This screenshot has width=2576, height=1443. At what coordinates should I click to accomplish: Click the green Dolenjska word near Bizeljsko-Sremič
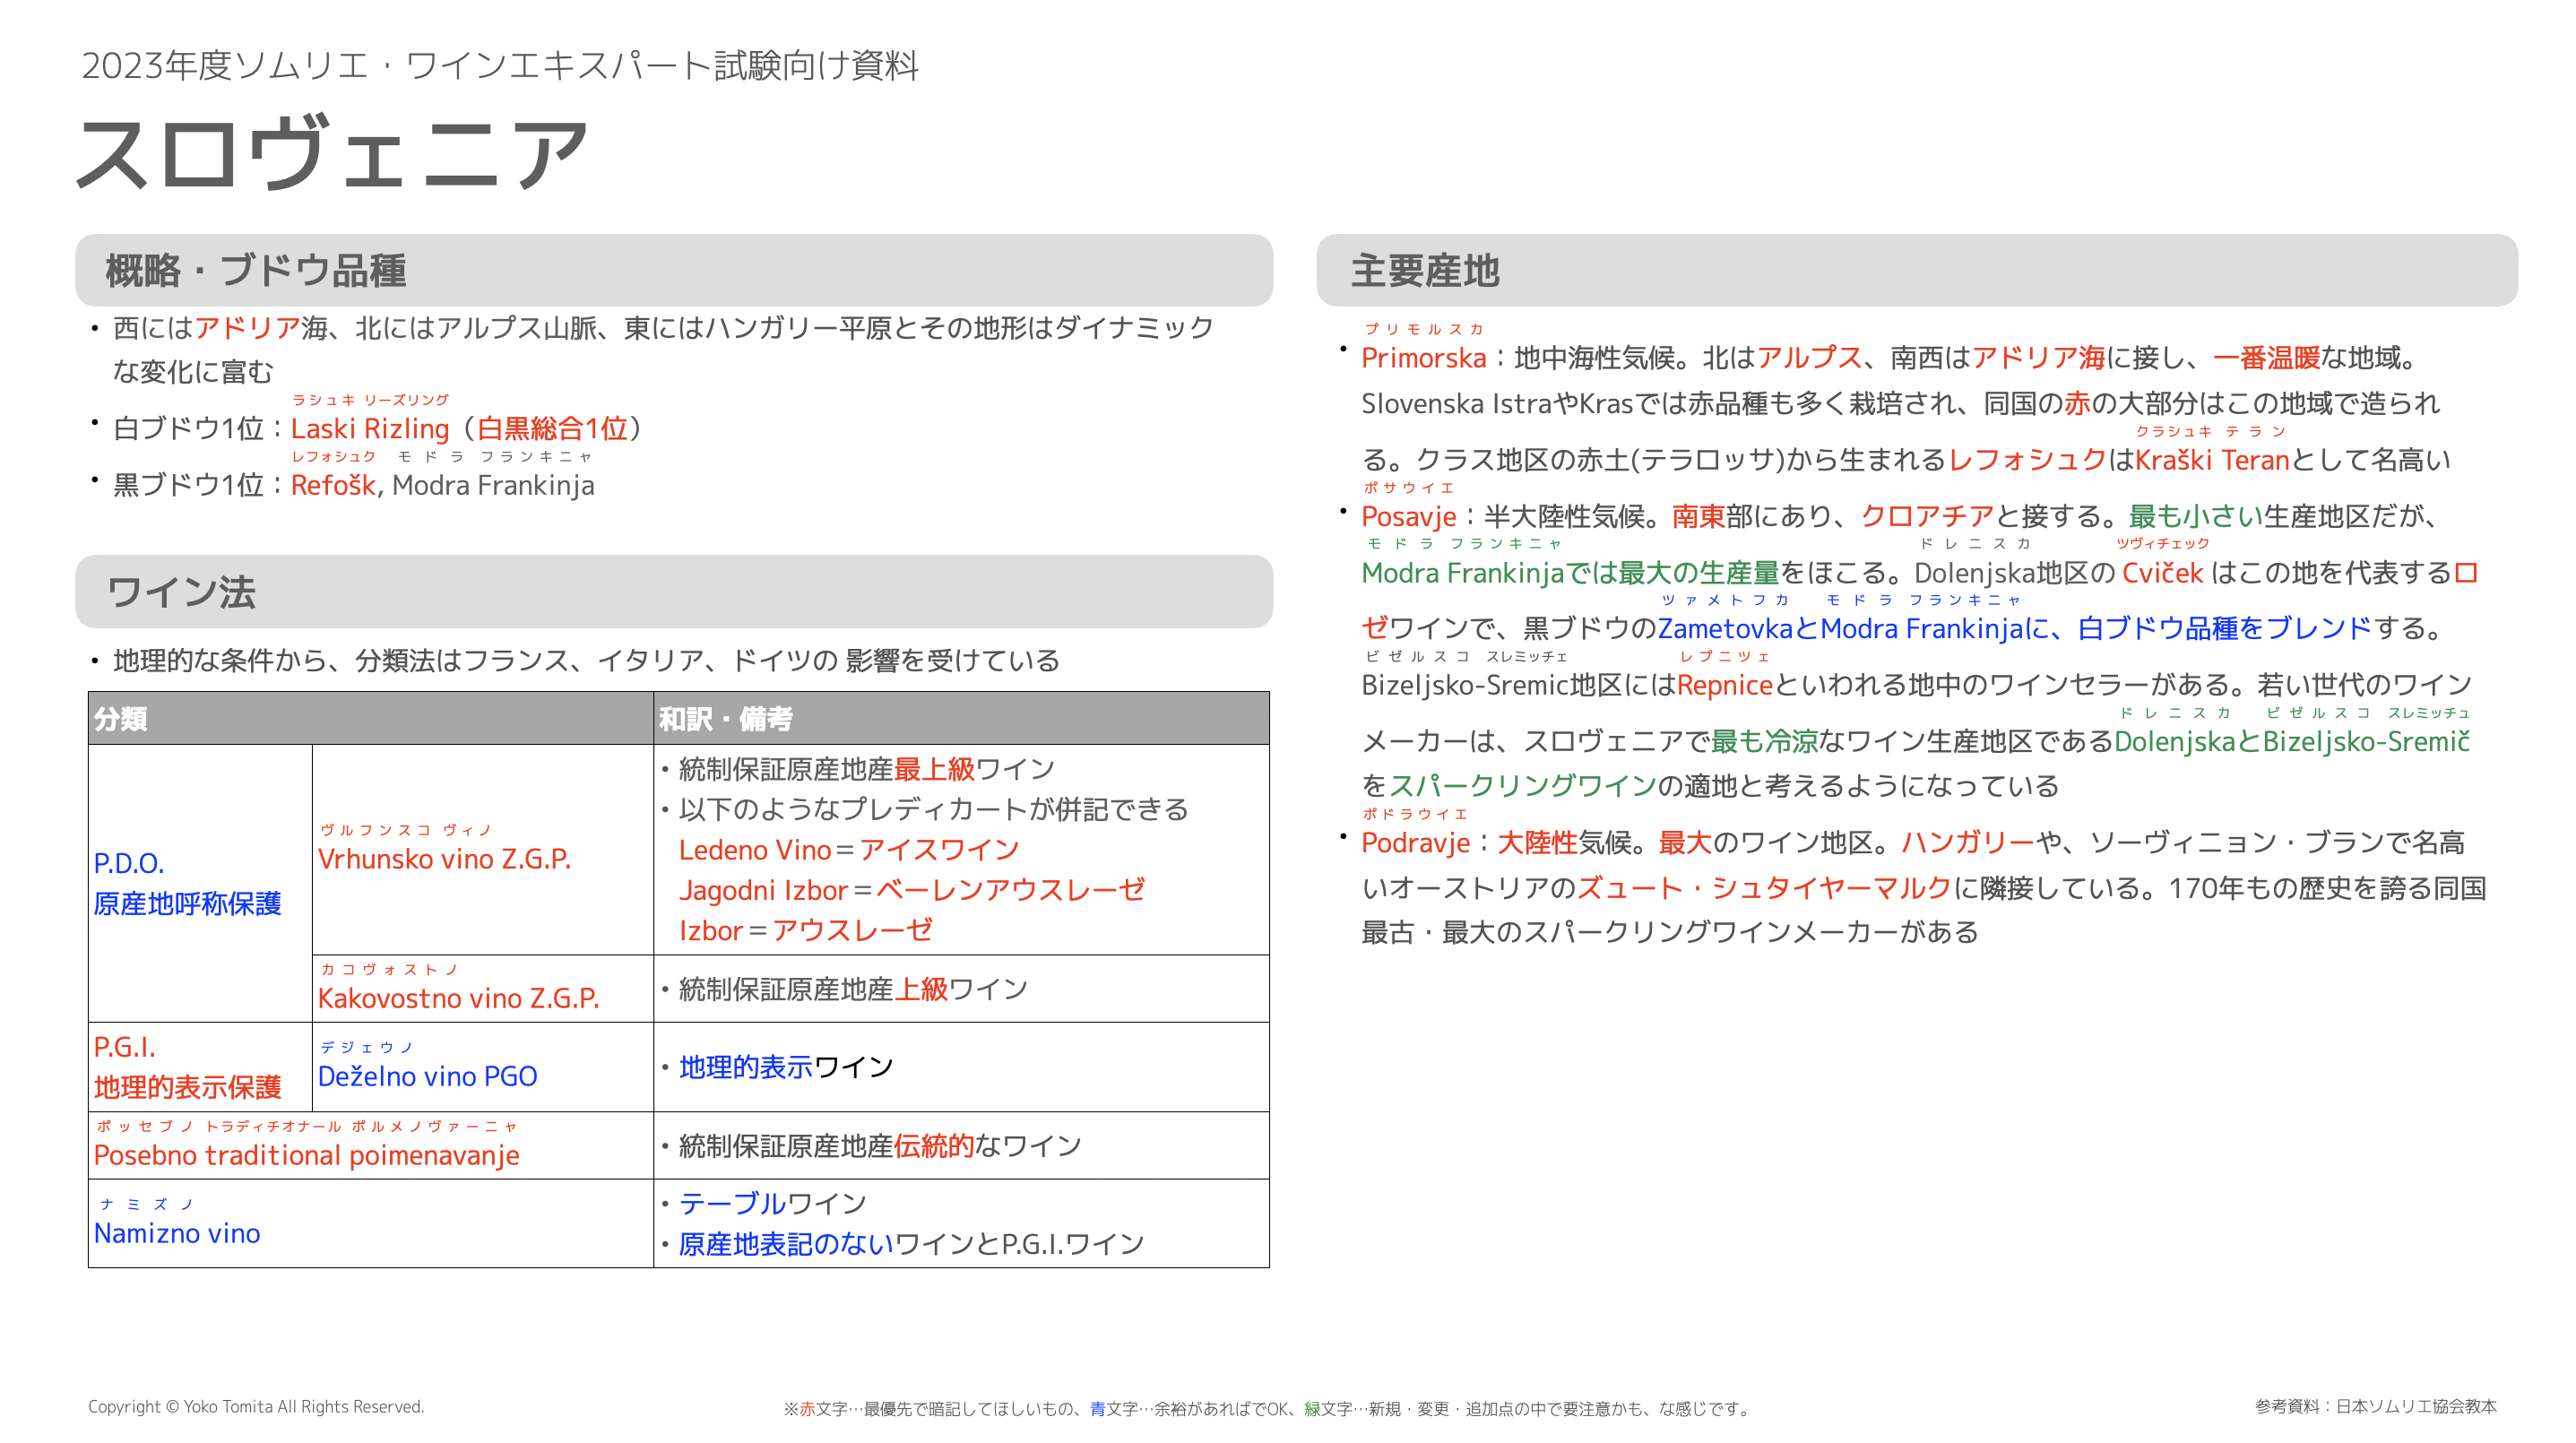tap(2174, 741)
